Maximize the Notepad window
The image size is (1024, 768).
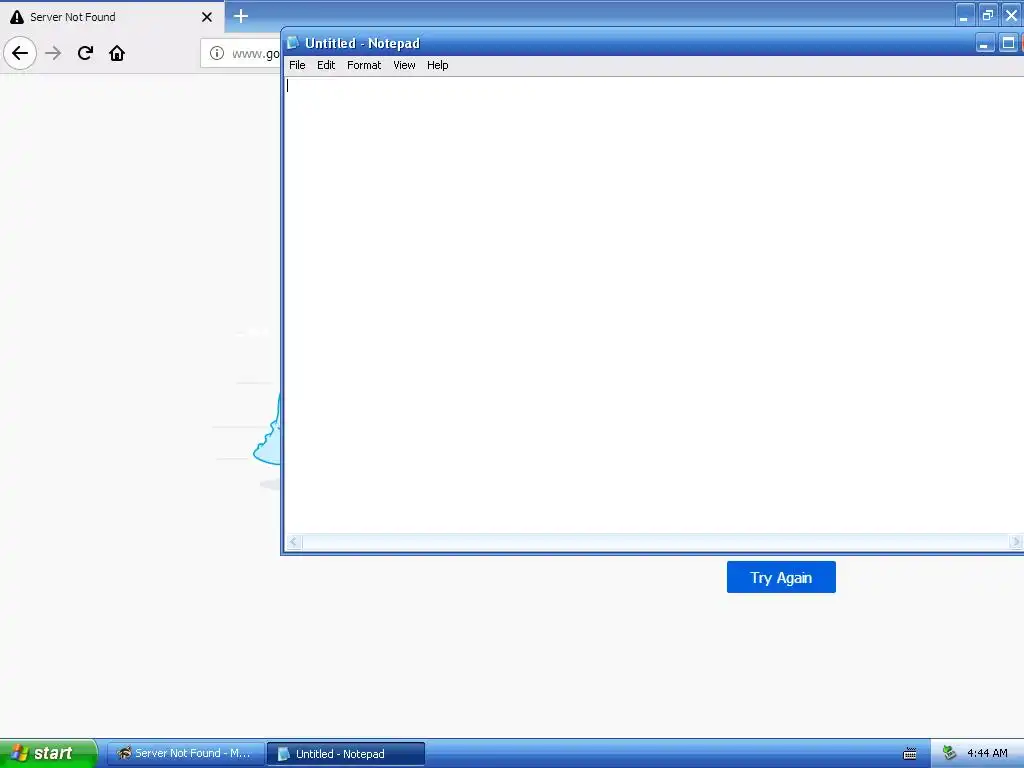(1008, 43)
